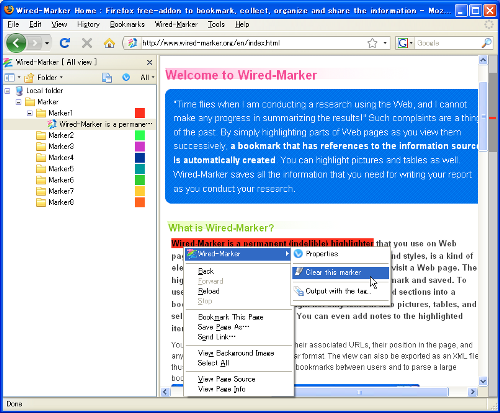Screen dimensions: 500x413
Task: Click the magenta Marker3 color swatch
Action: pyautogui.click(x=140, y=147)
